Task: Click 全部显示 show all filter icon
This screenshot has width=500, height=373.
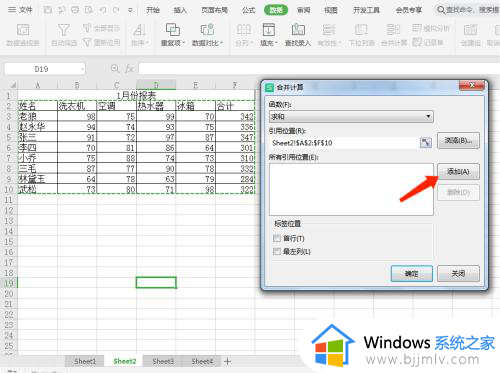Action: tap(102, 28)
